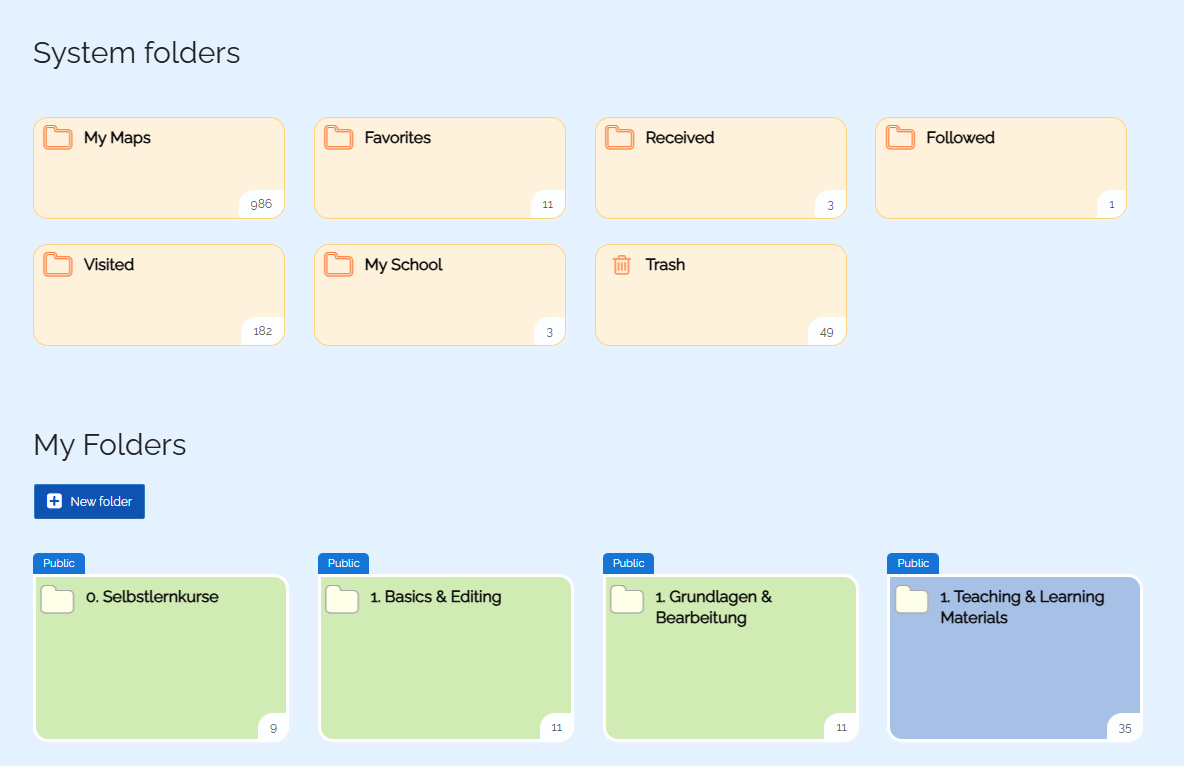The image size is (1184, 766).
Task: Click the Visited folder icon
Action: 57,264
